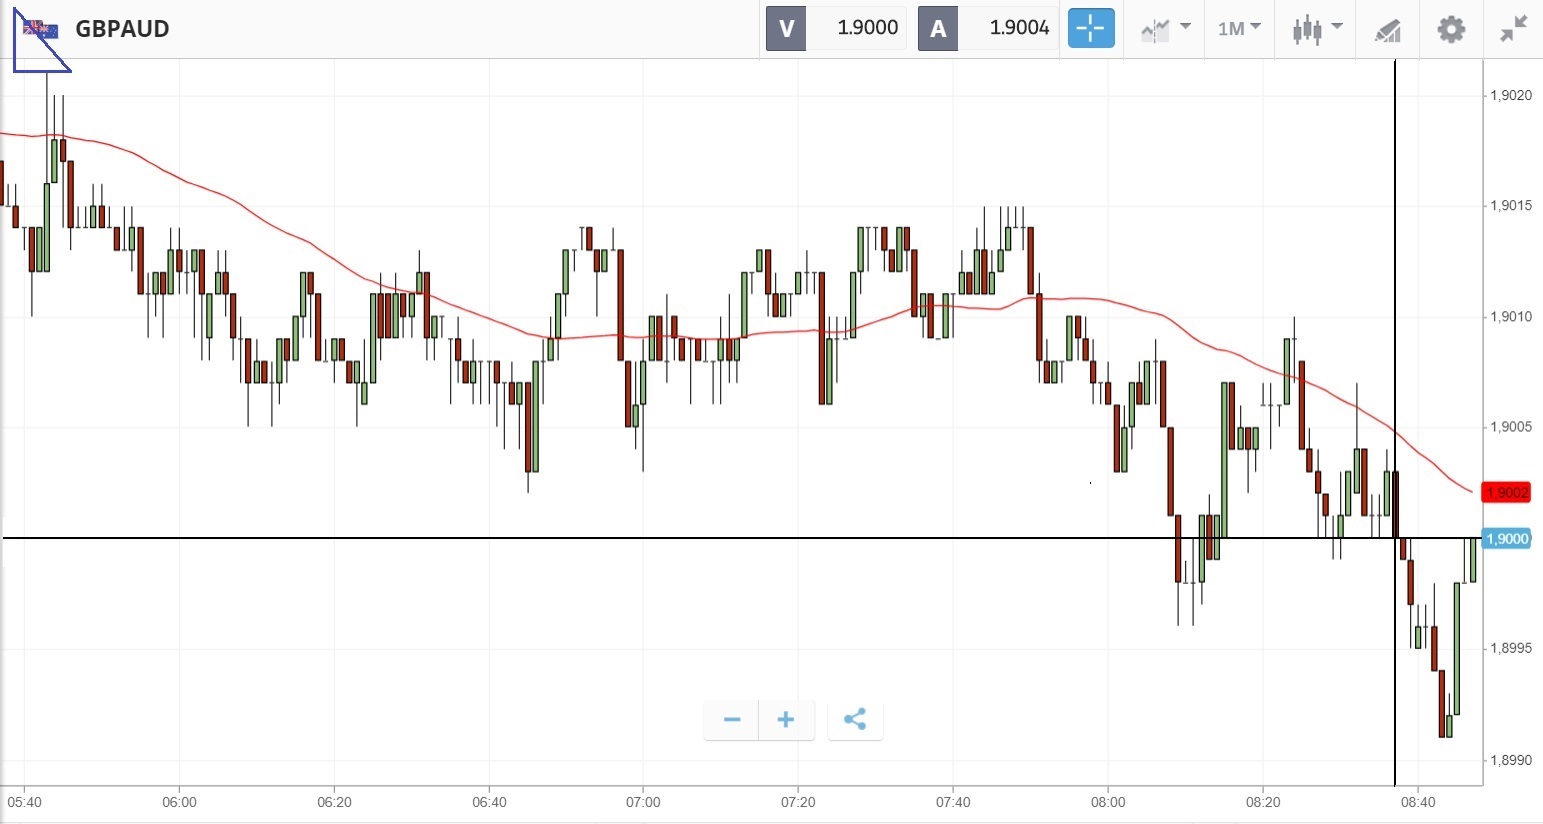Click the A buy button
The height and width of the screenshot is (824, 1543).
[x=938, y=28]
